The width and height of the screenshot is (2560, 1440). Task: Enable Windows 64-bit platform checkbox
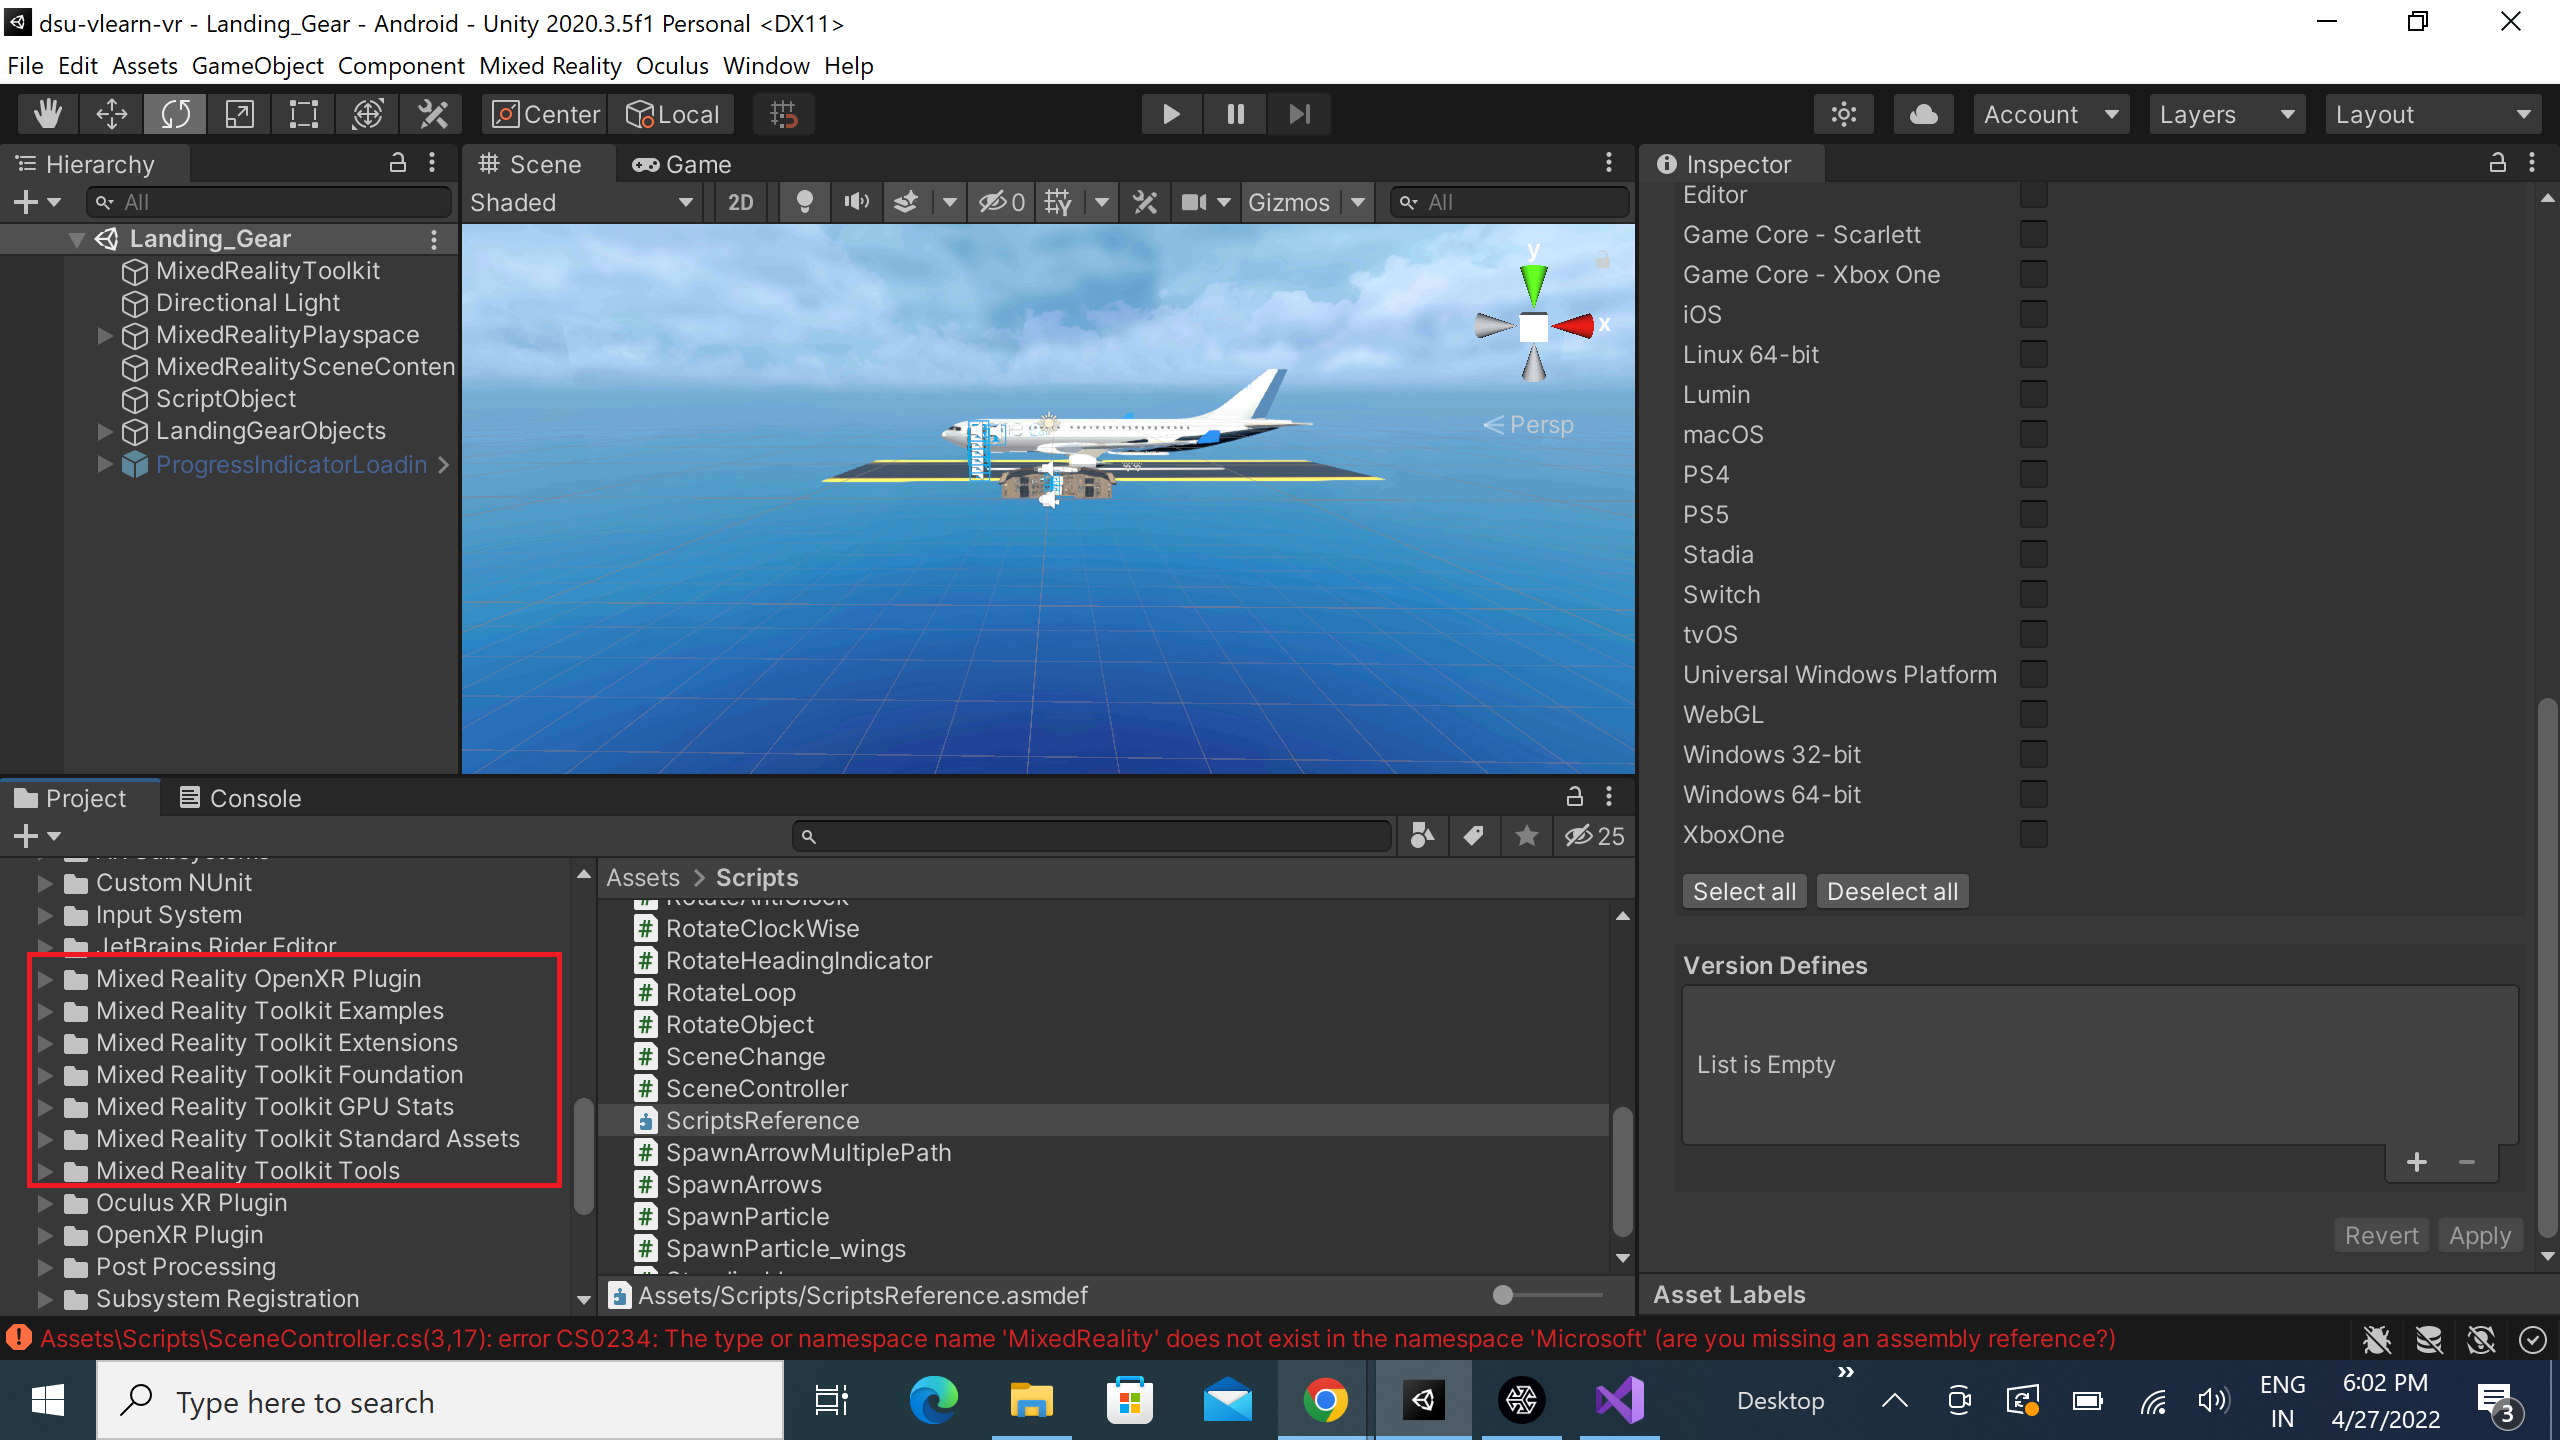coord(2033,794)
